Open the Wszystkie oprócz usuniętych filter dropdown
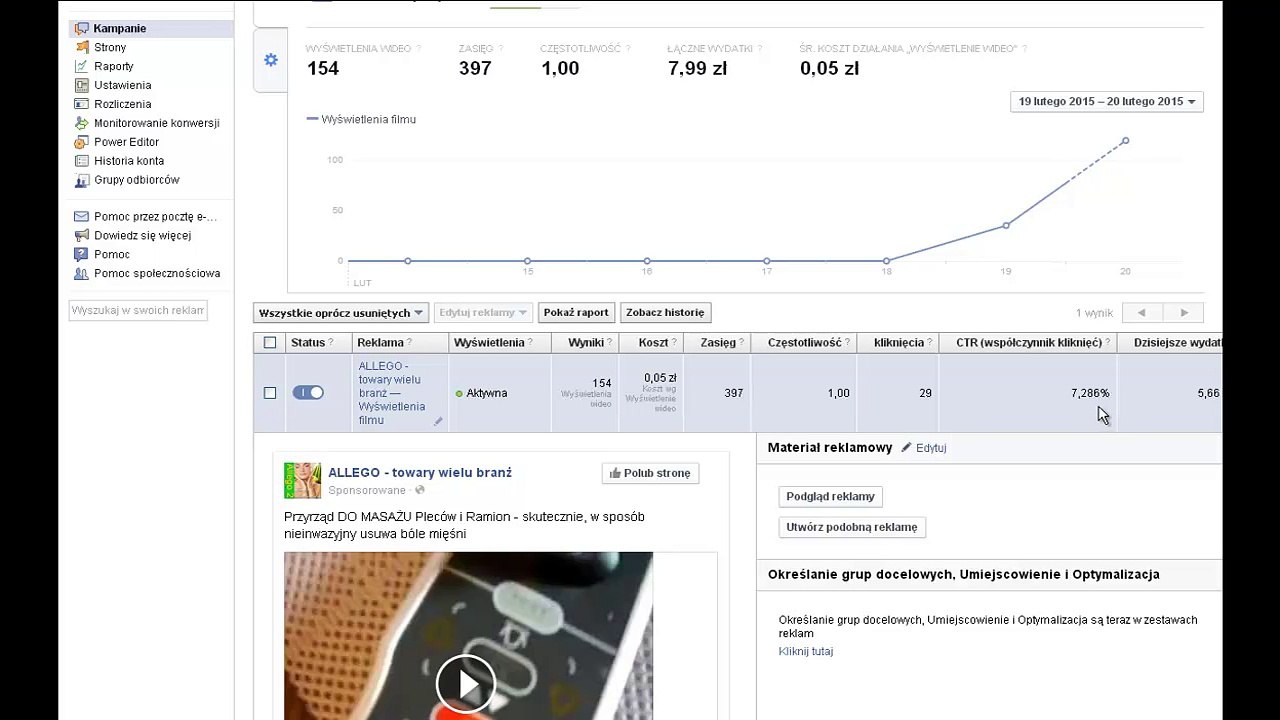The height and width of the screenshot is (720, 1280). 341,313
